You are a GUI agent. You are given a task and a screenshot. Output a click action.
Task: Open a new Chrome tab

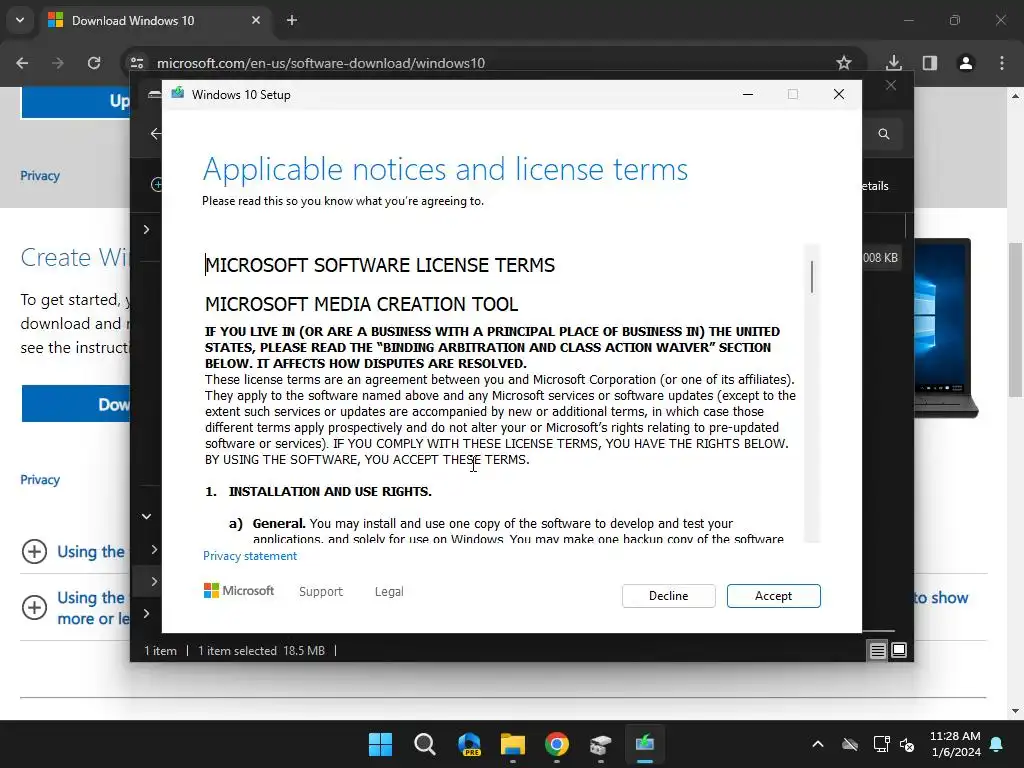(x=292, y=20)
